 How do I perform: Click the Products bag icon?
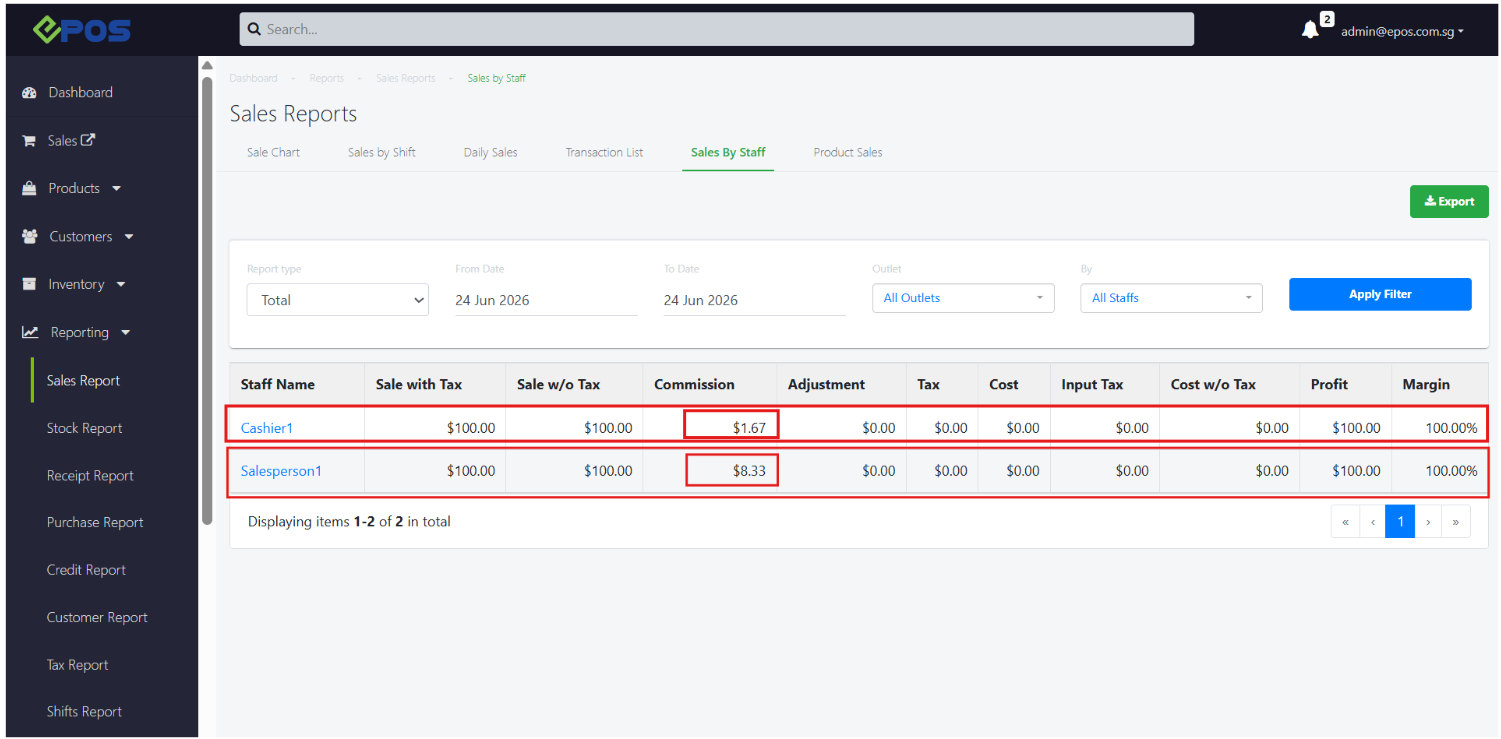[29, 188]
